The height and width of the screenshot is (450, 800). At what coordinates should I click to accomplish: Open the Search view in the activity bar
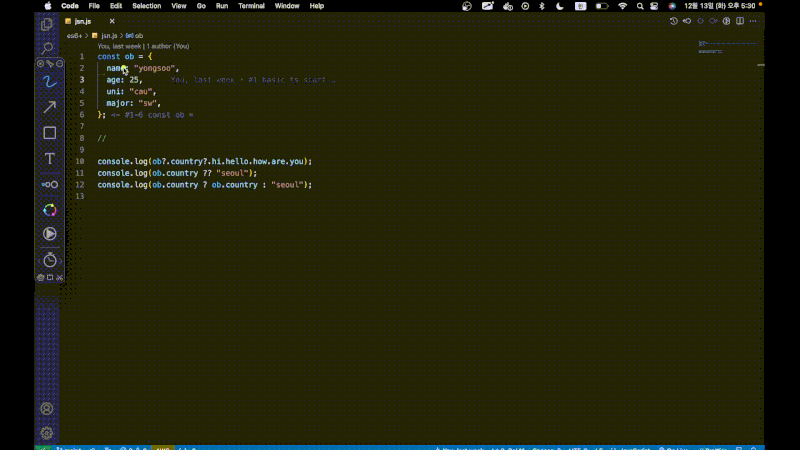47,48
